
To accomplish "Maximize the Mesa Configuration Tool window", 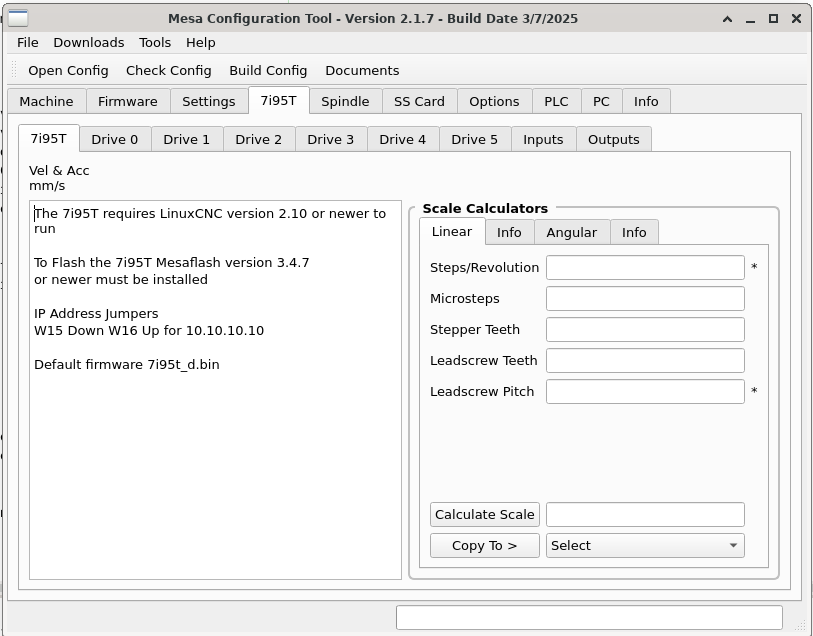I will point(773,19).
